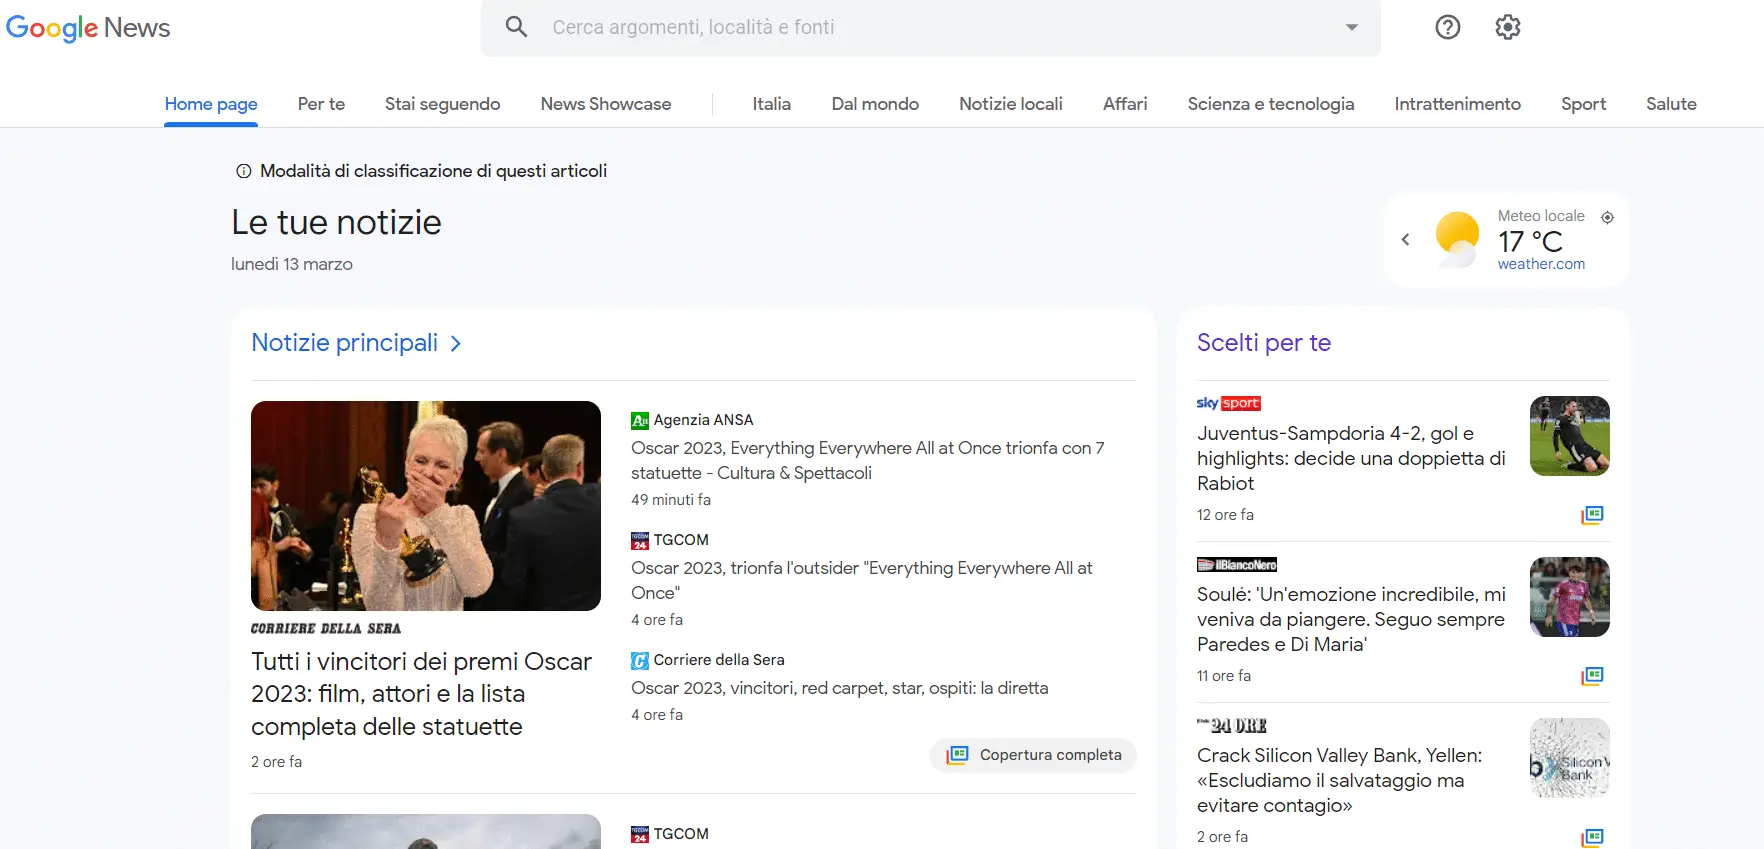Open the Affari tab
This screenshot has width=1764, height=849.
1125,104
